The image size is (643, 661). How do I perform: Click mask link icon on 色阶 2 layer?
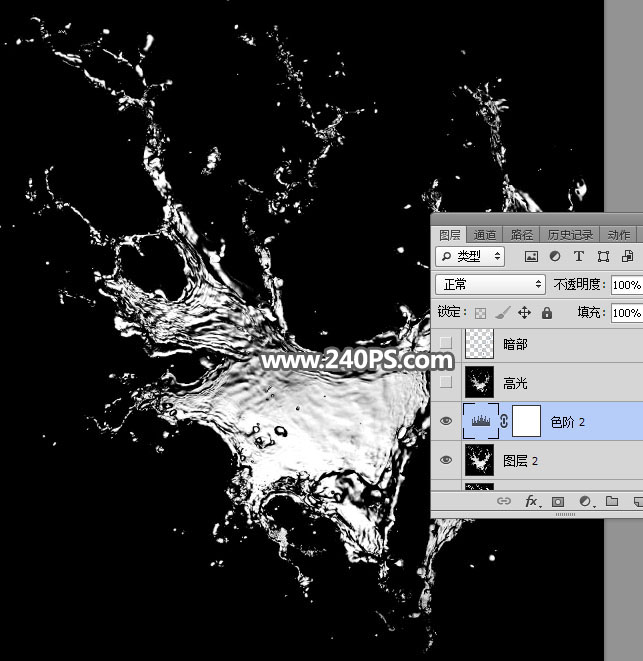coord(504,421)
